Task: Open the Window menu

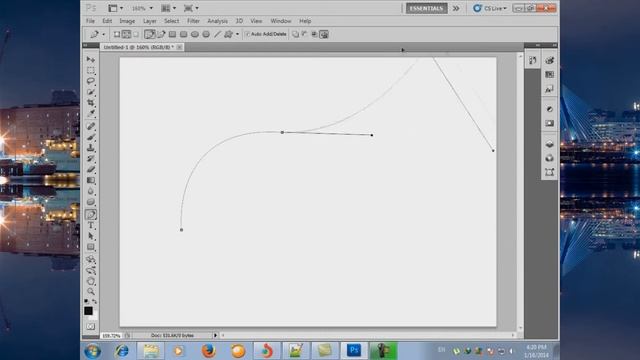Action: point(281,21)
